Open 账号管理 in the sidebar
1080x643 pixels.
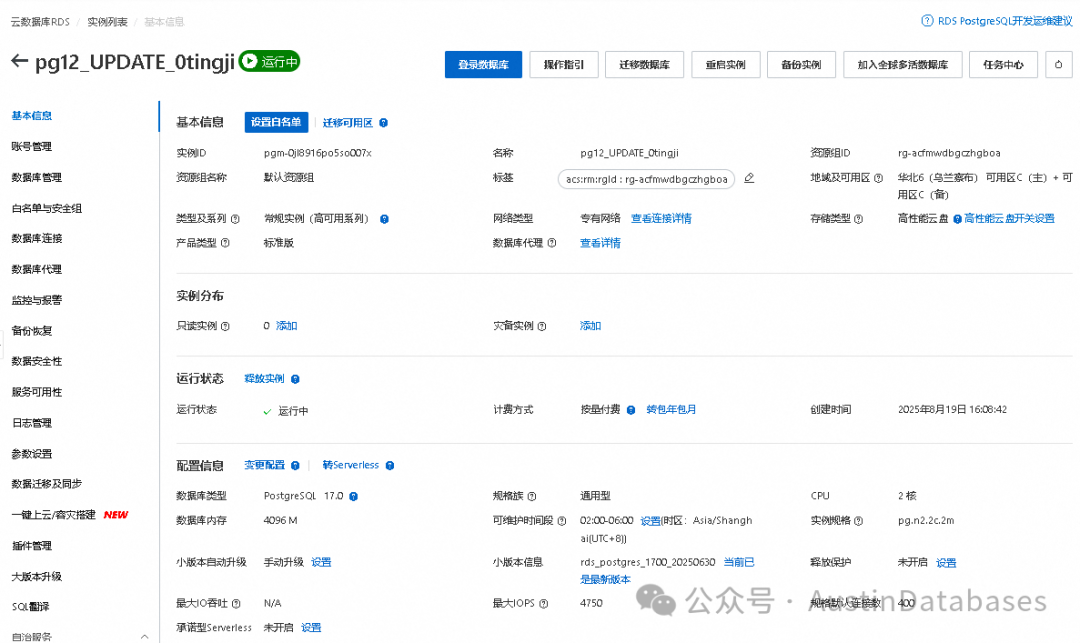pyautogui.click(x=32, y=147)
